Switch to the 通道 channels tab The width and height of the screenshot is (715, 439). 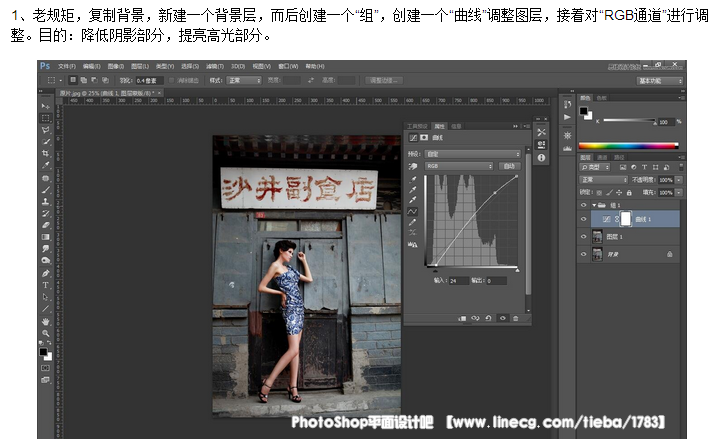(602, 157)
